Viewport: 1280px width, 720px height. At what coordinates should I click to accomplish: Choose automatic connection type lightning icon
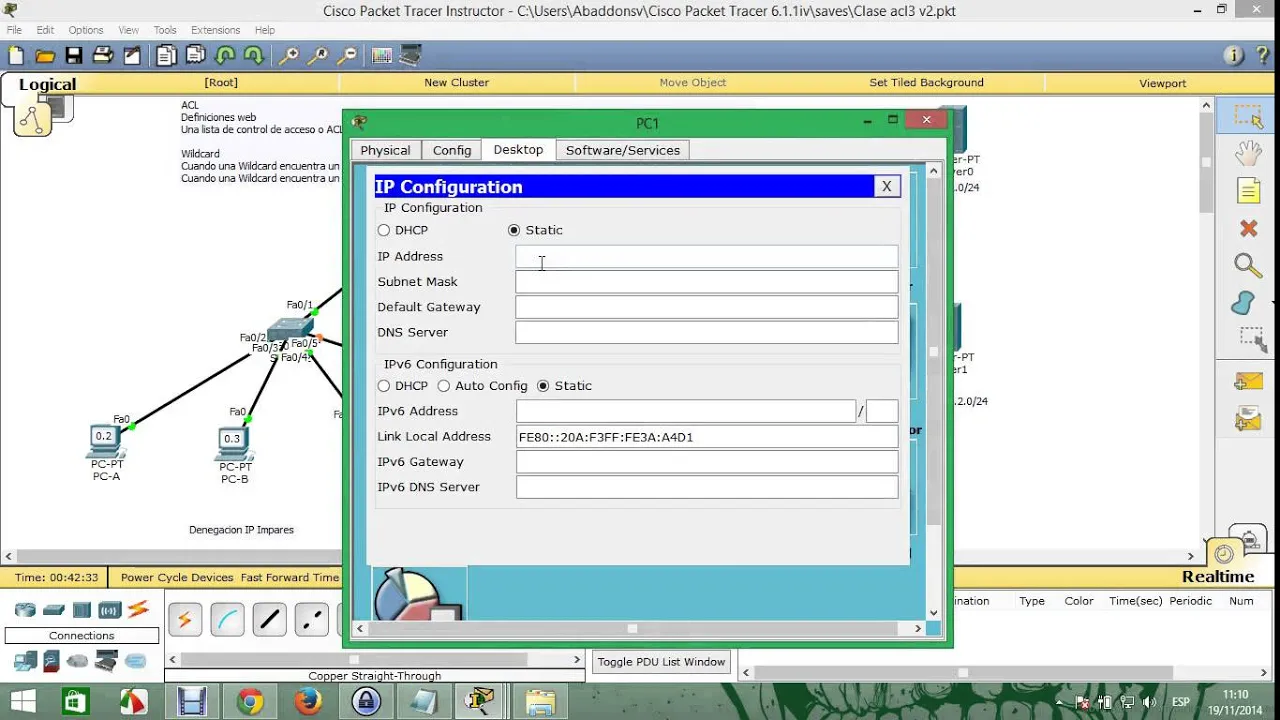coord(185,620)
